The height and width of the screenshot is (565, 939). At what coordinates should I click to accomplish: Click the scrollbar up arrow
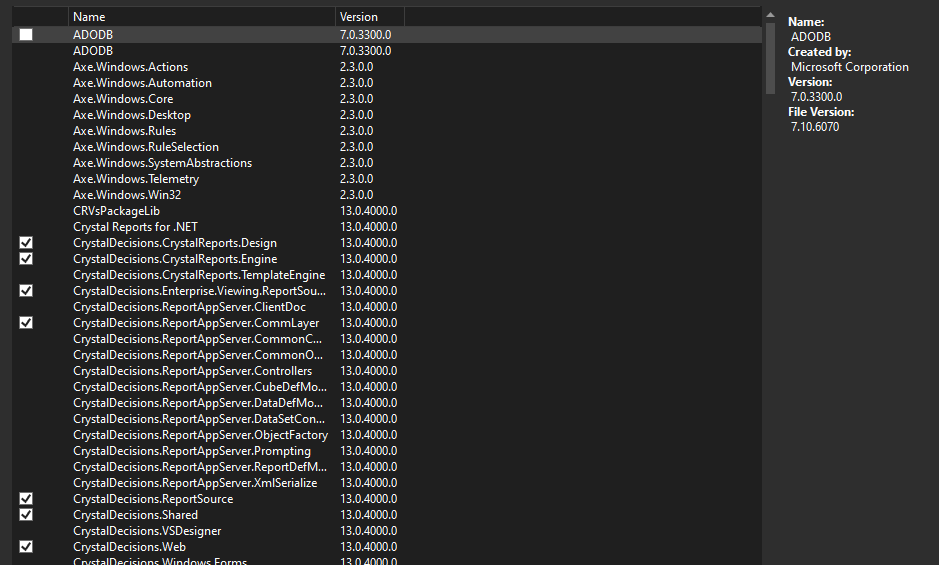tap(771, 15)
